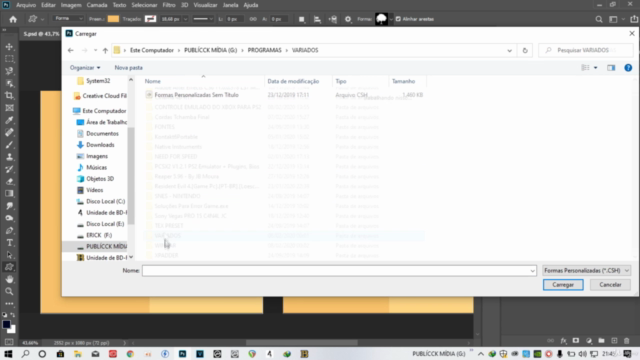Select the Hand tool
The height and width of the screenshot is (360, 640).
pos(9,280)
